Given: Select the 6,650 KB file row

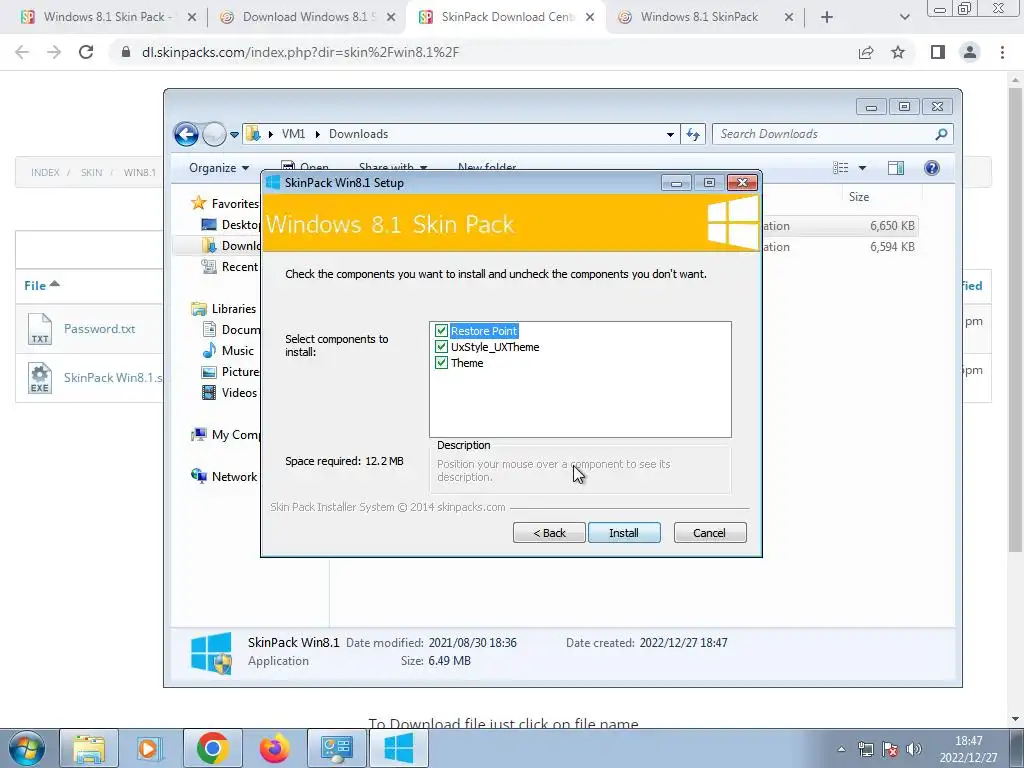Looking at the screenshot, I should click(839, 226).
